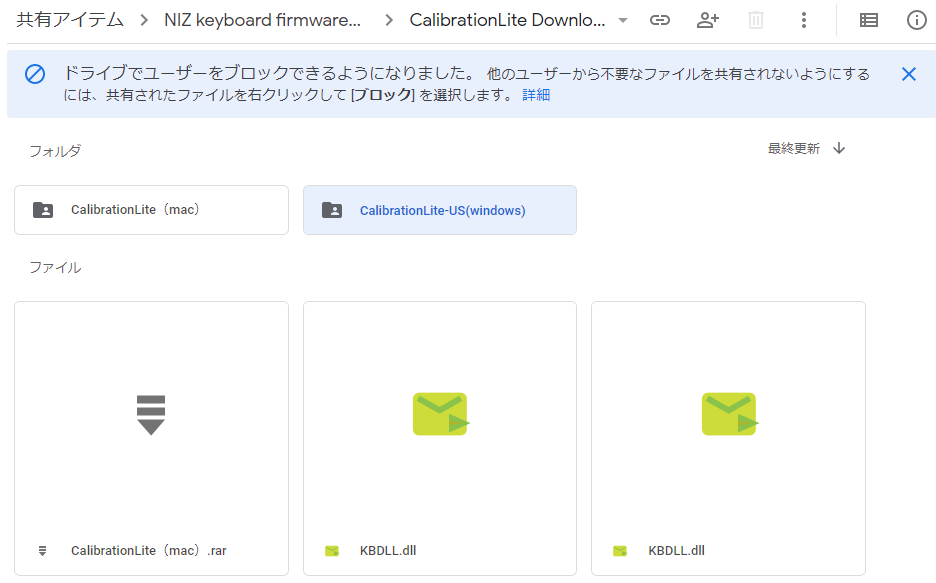The width and height of the screenshot is (936, 583).
Task: Click small file icon of middle KBDLL.dll
Action: click(x=332, y=551)
